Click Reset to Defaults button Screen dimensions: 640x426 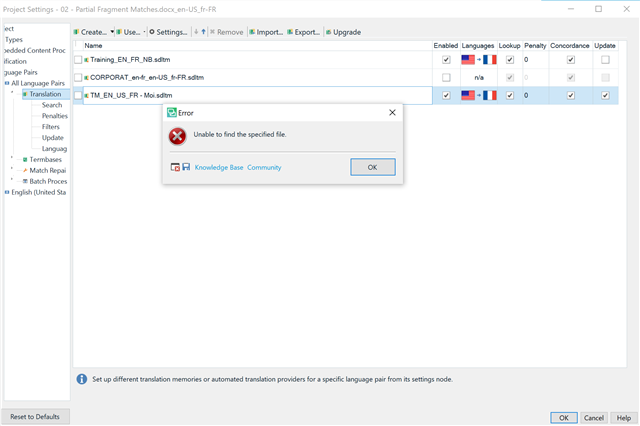35,417
